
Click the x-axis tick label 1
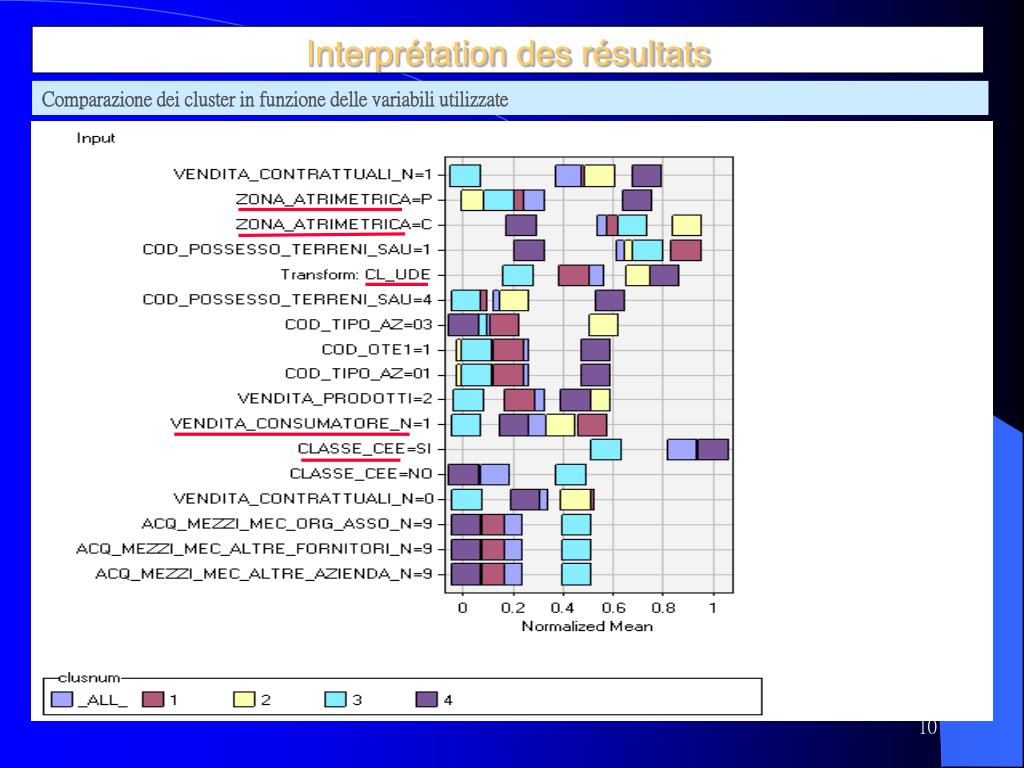713,608
